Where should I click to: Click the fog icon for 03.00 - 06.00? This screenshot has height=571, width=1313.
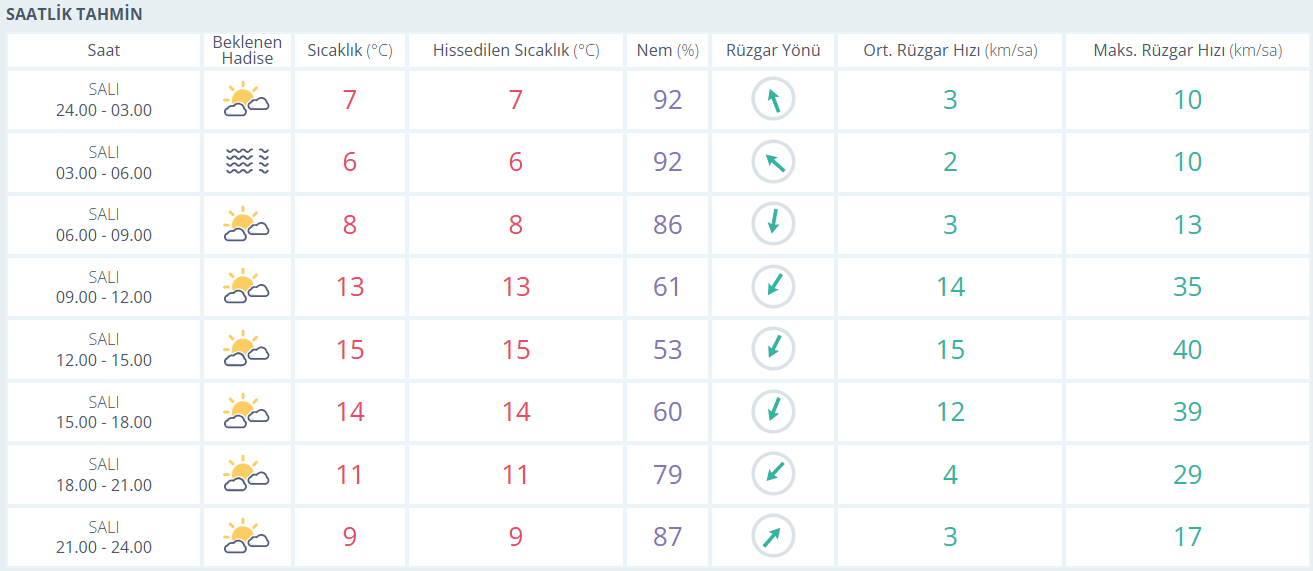point(247,162)
